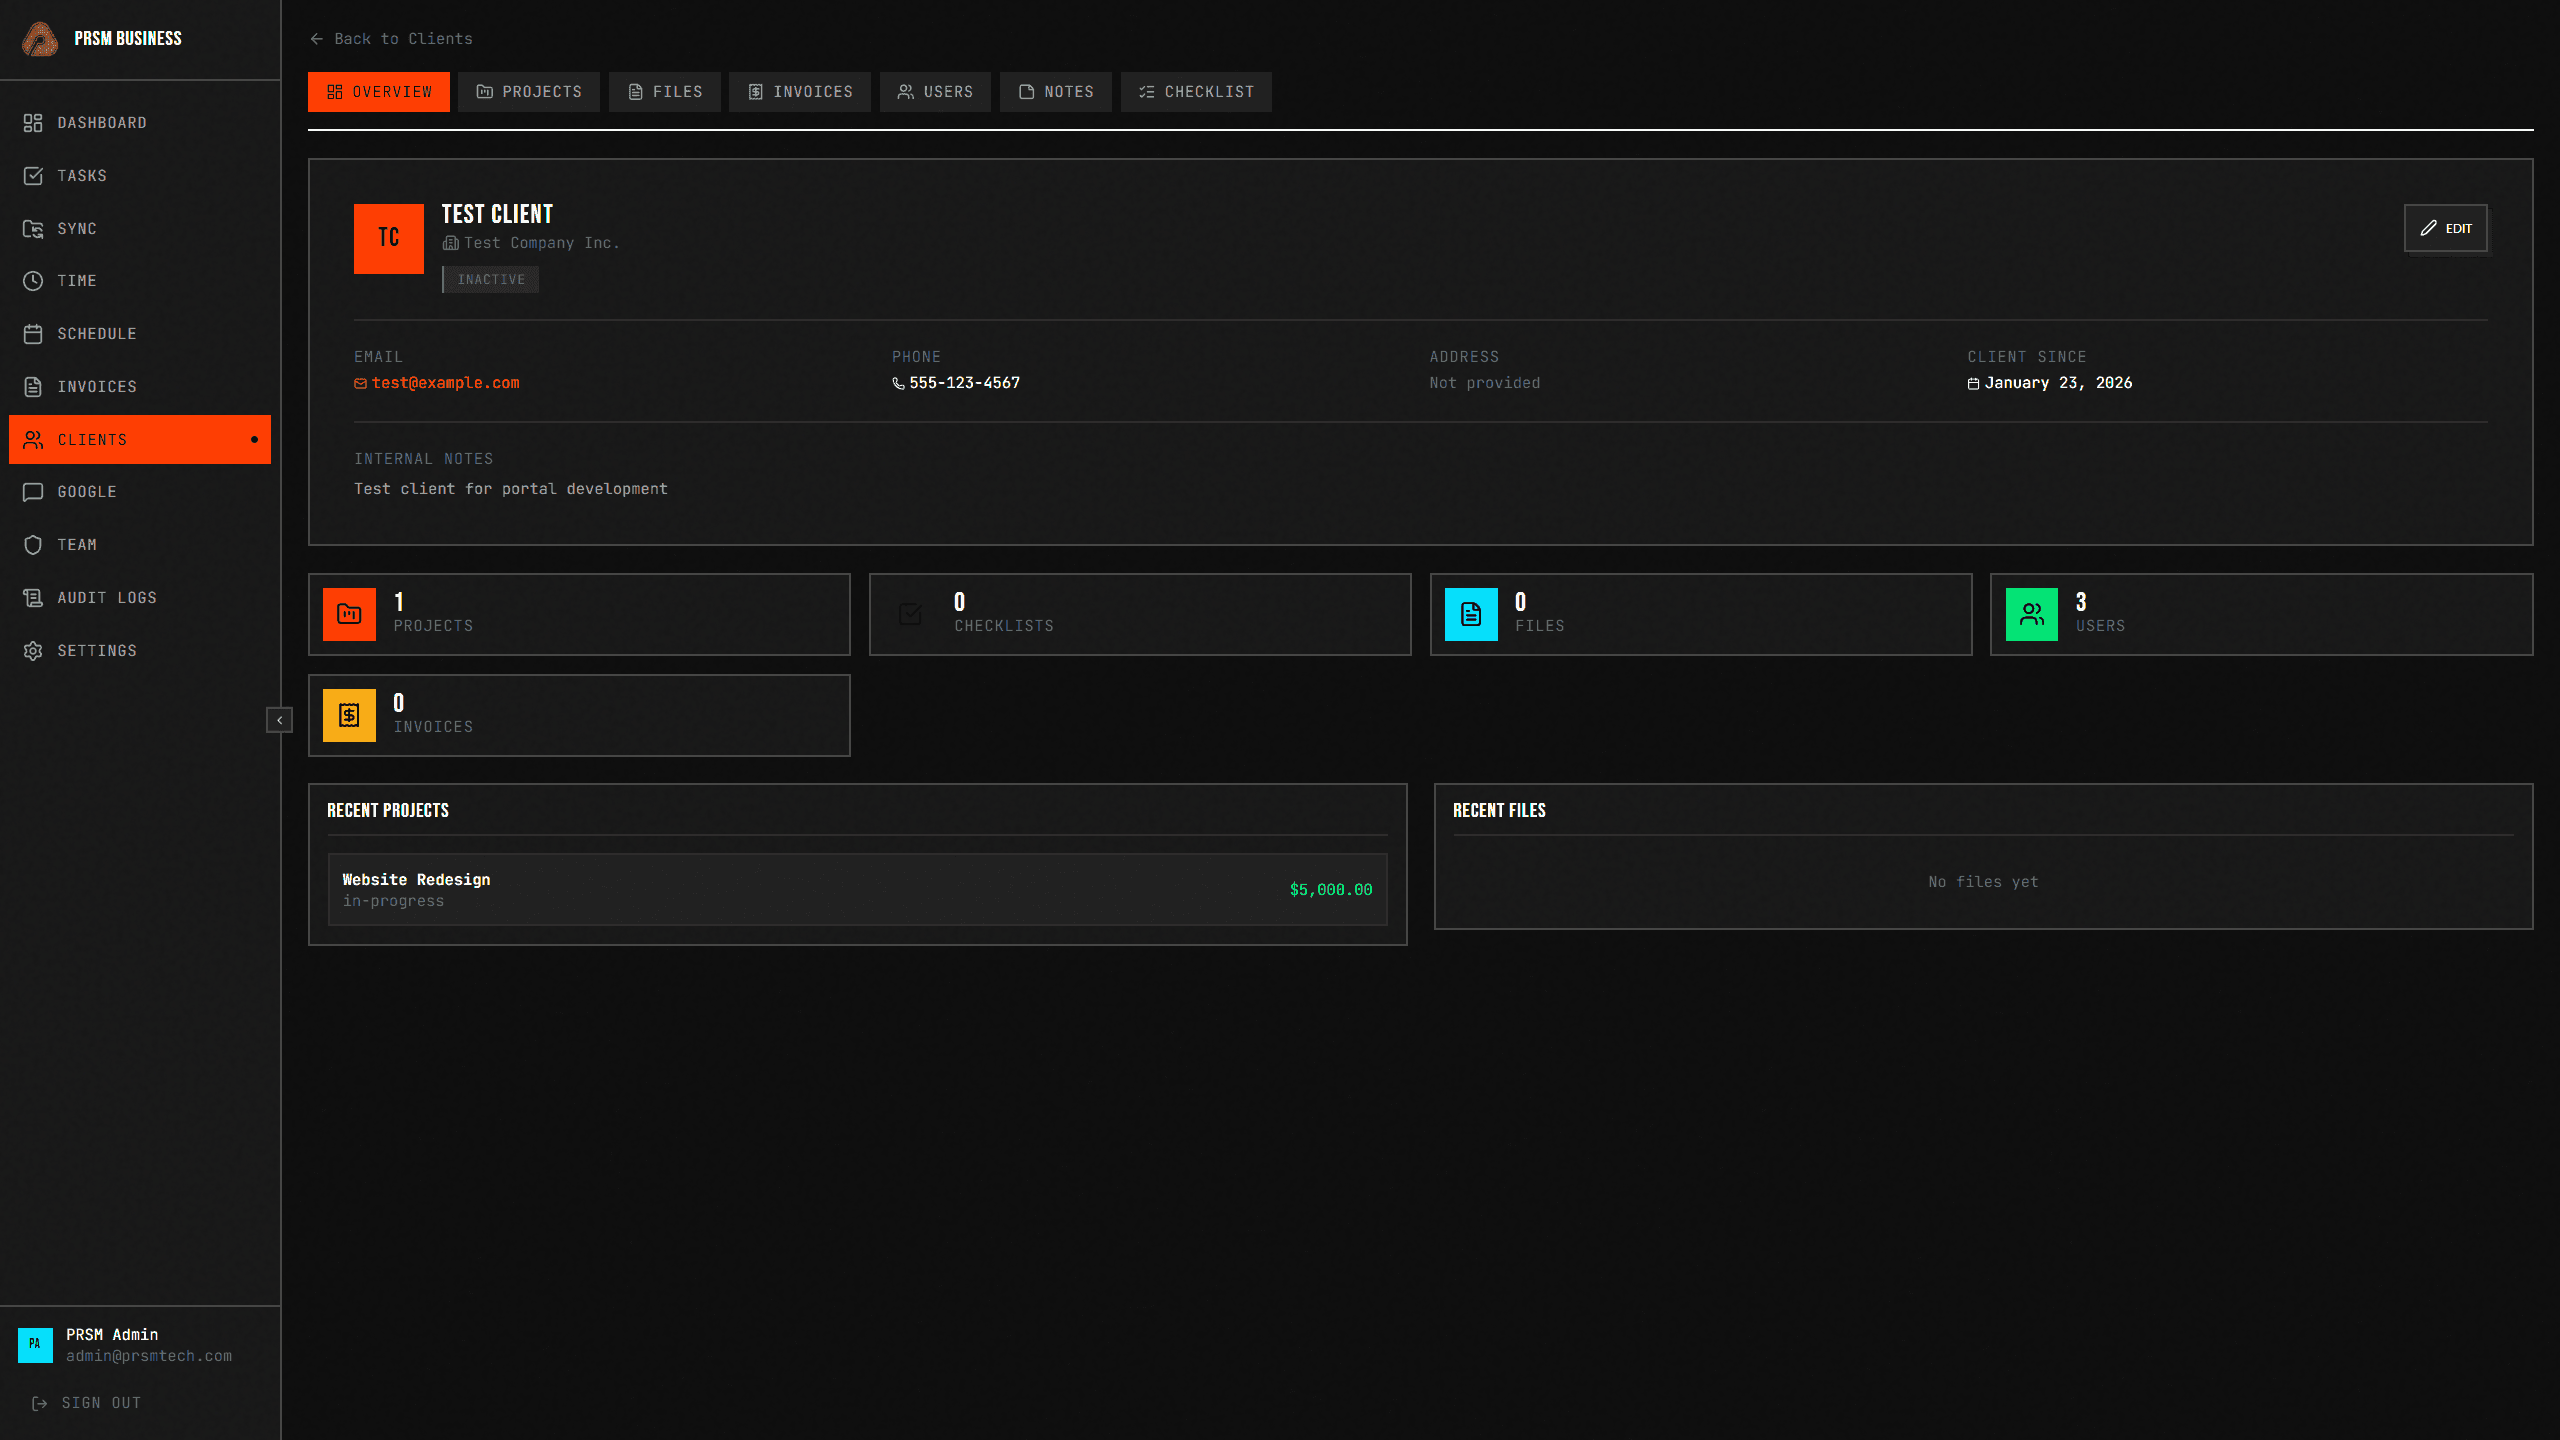Viewport: 2560px width, 1440px height.
Task: Click the PA admin avatar
Action: 35,1345
